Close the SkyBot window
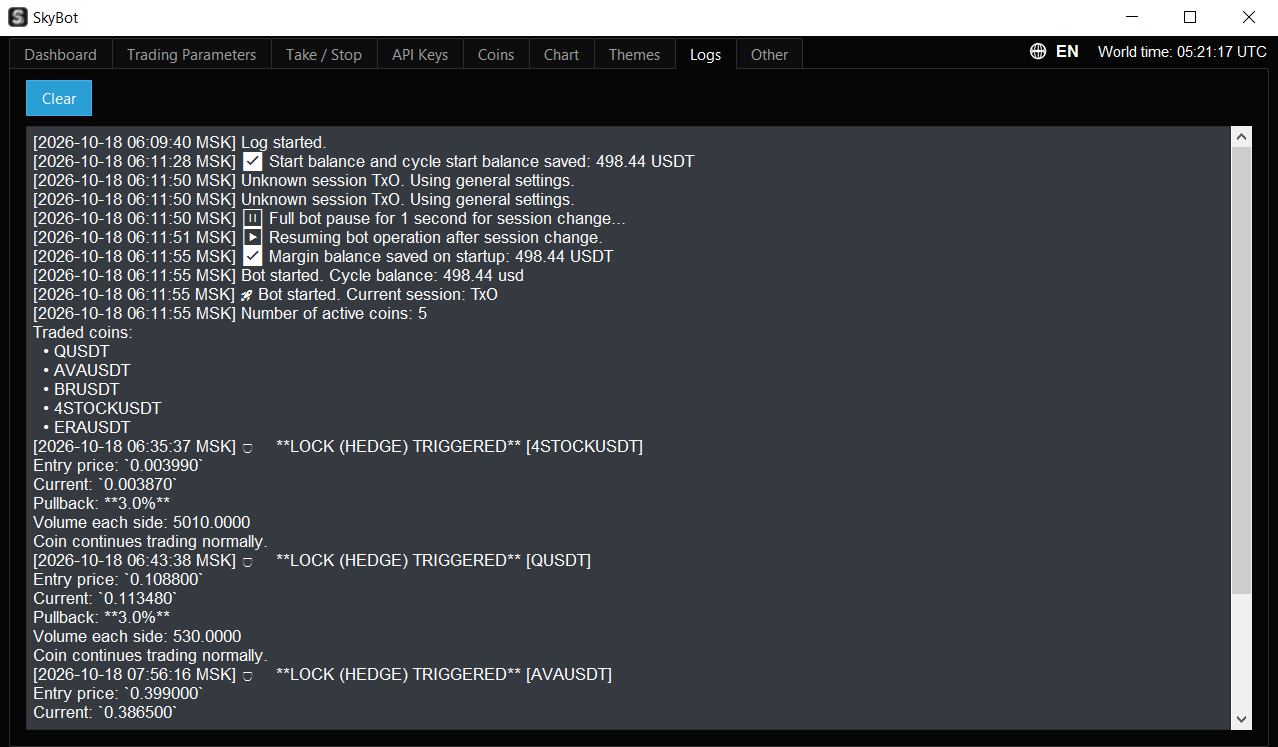 [x=1248, y=17]
